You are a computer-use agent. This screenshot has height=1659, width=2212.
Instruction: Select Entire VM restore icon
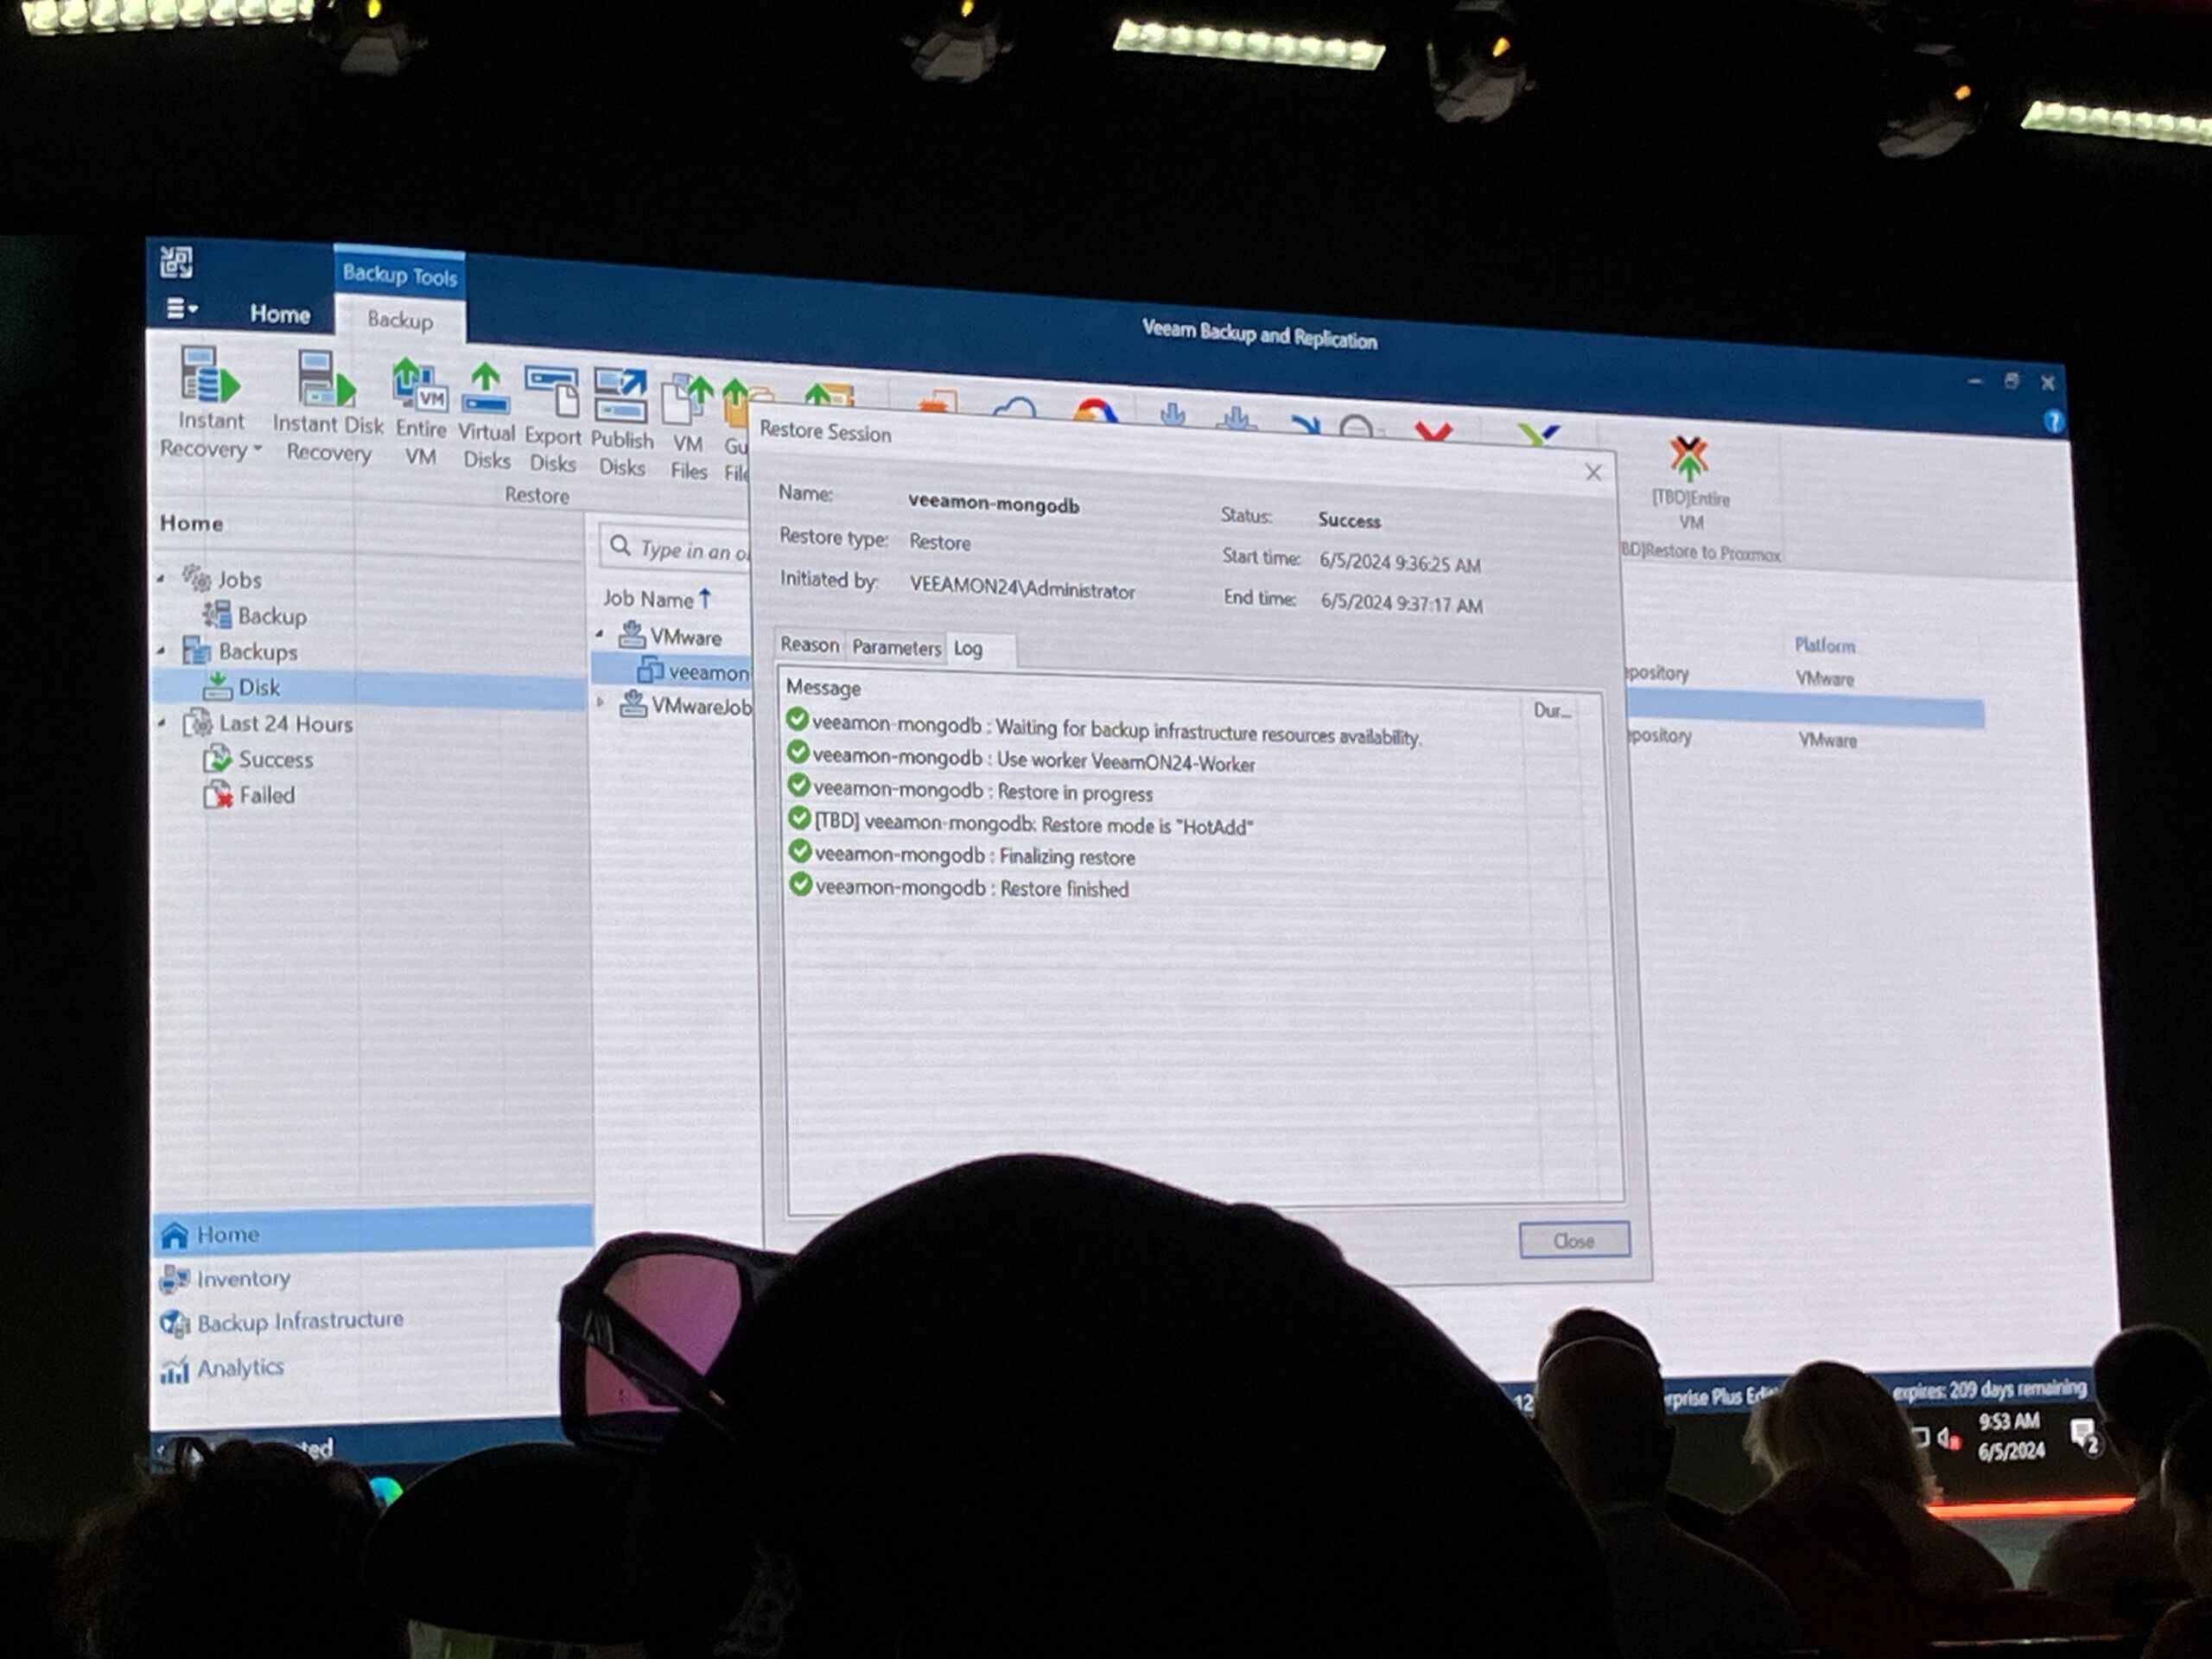(x=420, y=385)
